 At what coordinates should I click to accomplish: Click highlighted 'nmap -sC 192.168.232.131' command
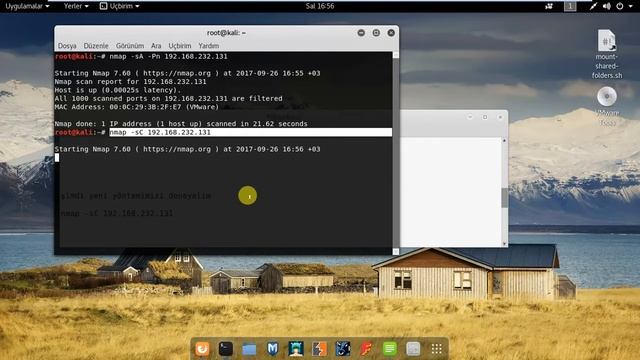160,132
